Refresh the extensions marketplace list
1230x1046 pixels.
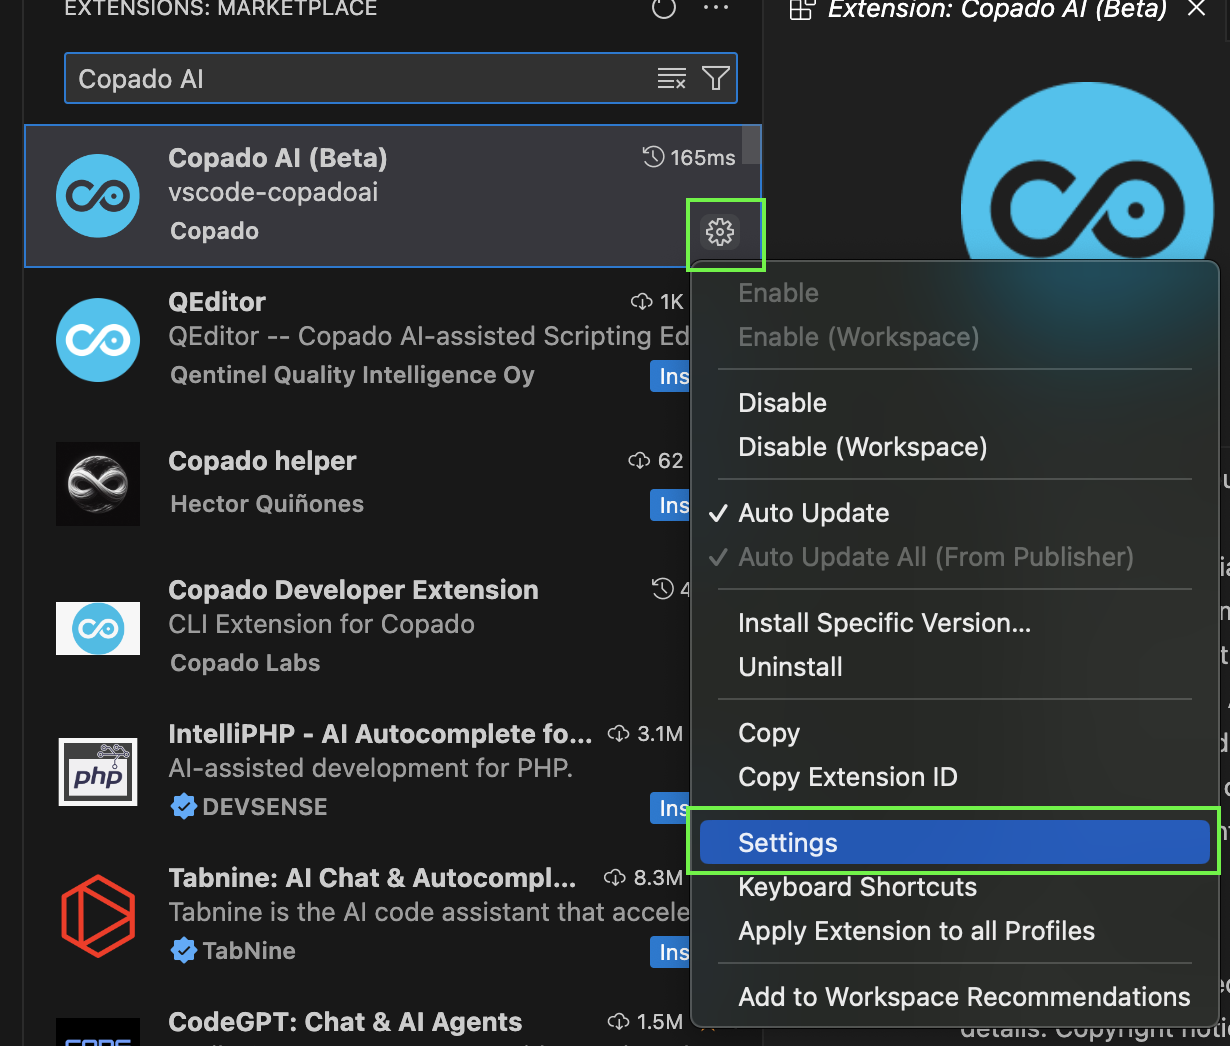[664, 9]
